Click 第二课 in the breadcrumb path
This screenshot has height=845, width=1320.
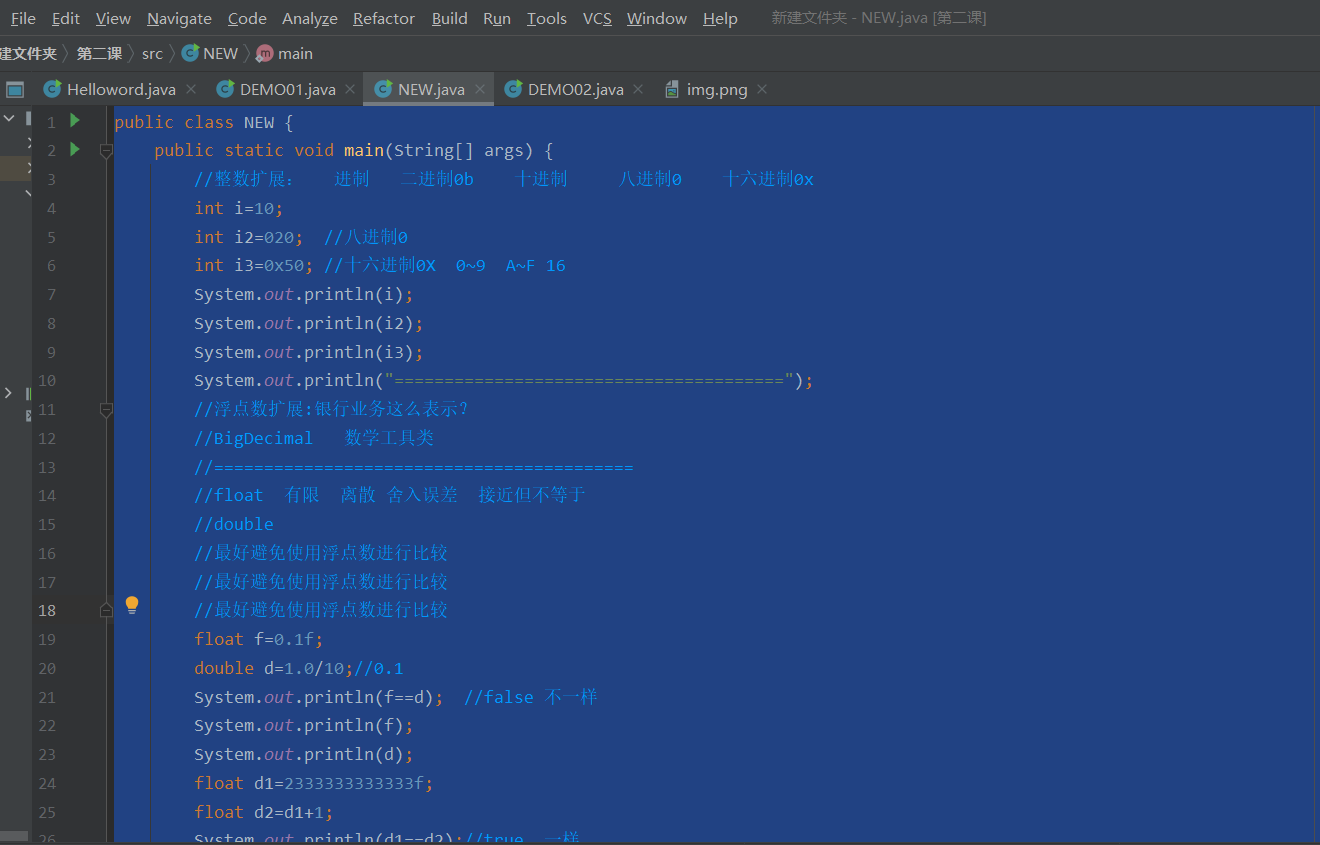(99, 53)
